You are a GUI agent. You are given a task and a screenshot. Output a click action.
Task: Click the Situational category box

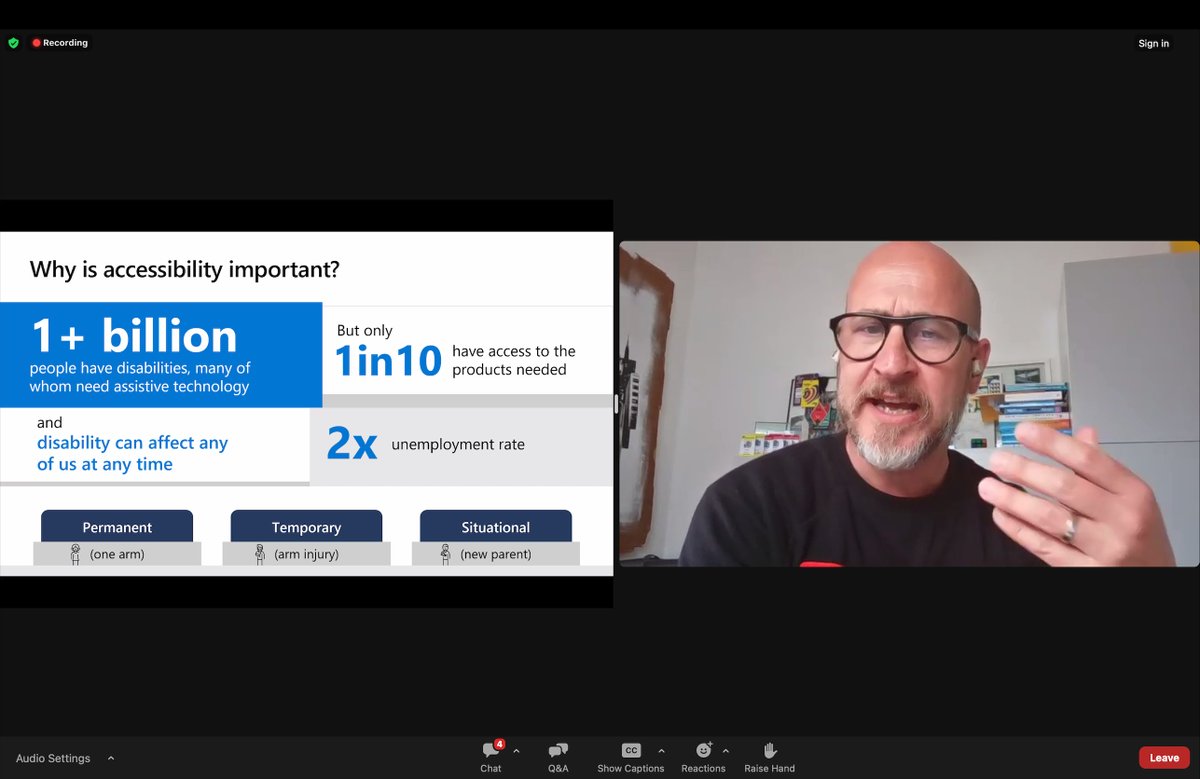pyautogui.click(x=496, y=527)
